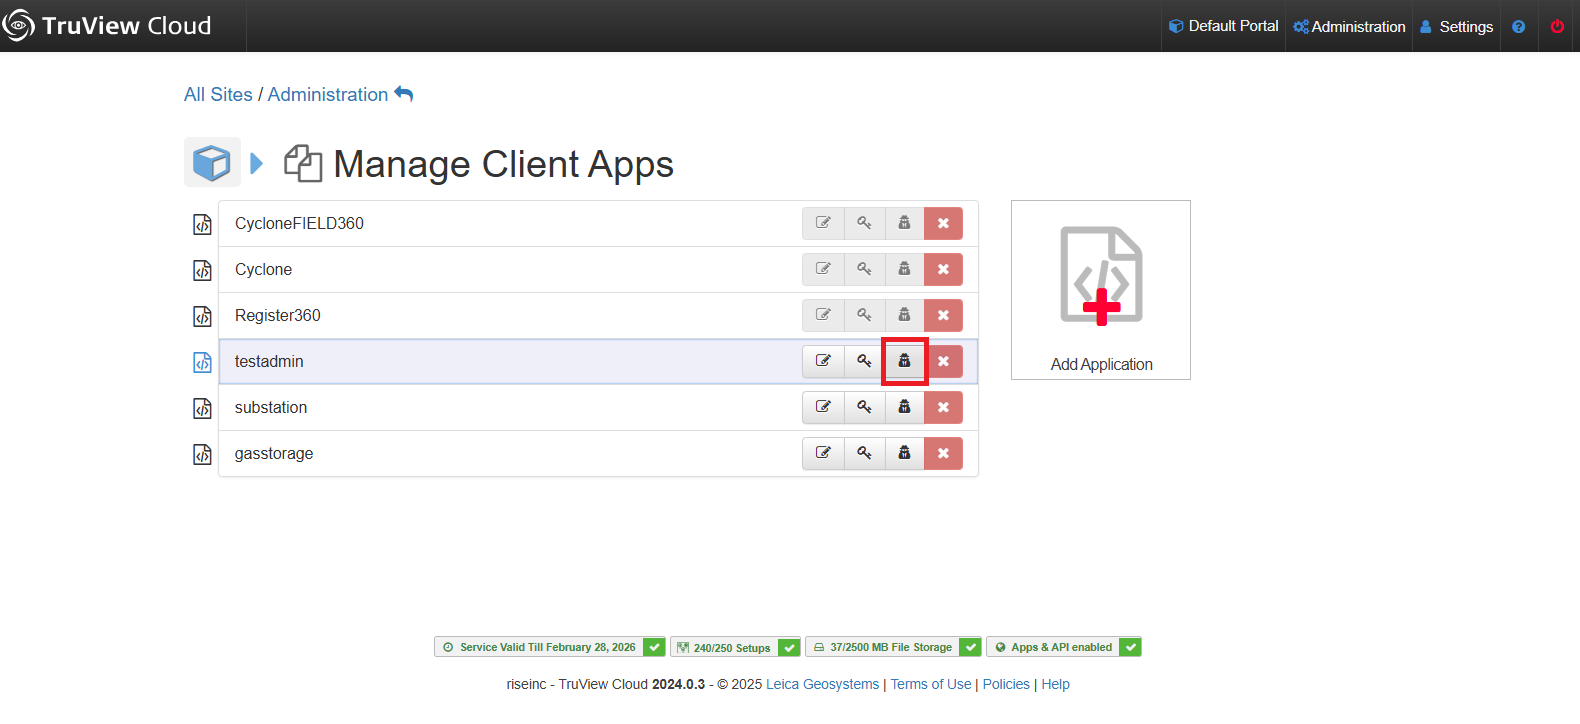Viewport: 1580px width, 724px height.
Task: Click the 37/2500 MB File Storage badge
Action: click(x=893, y=647)
